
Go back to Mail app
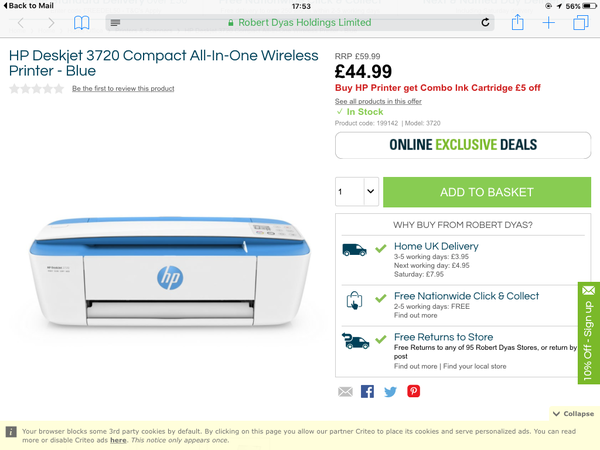[x=28, y=5]
